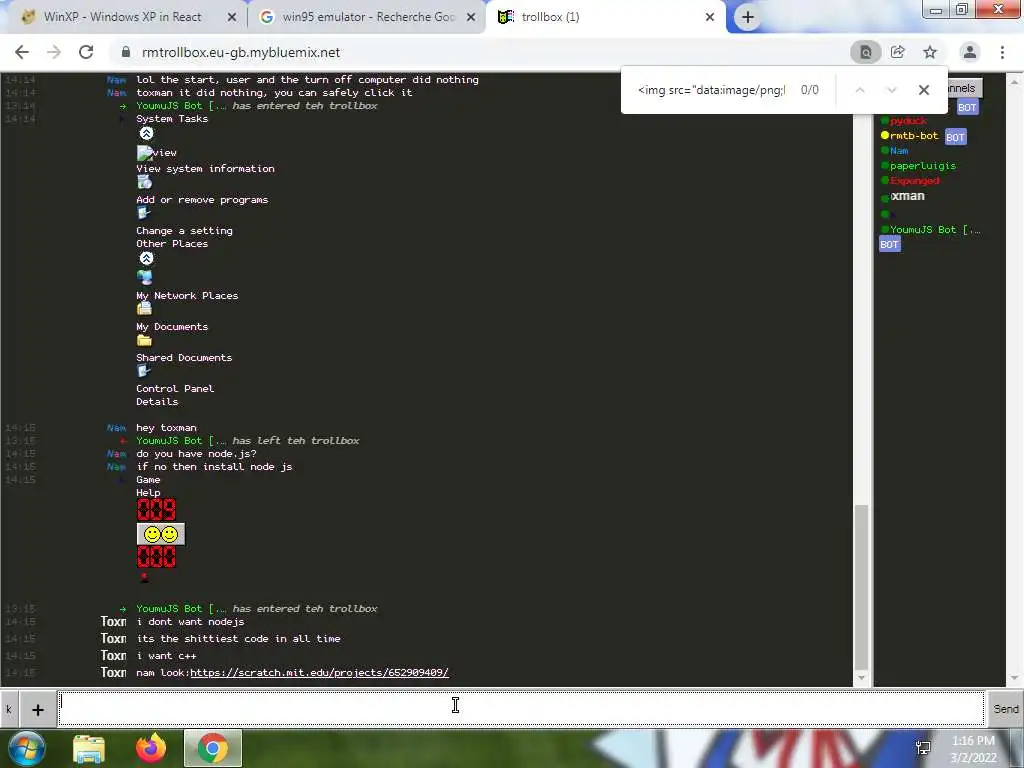Open the Chrome profile icon
Viewport: 1024px width, 768px height.
pos(970,52)
